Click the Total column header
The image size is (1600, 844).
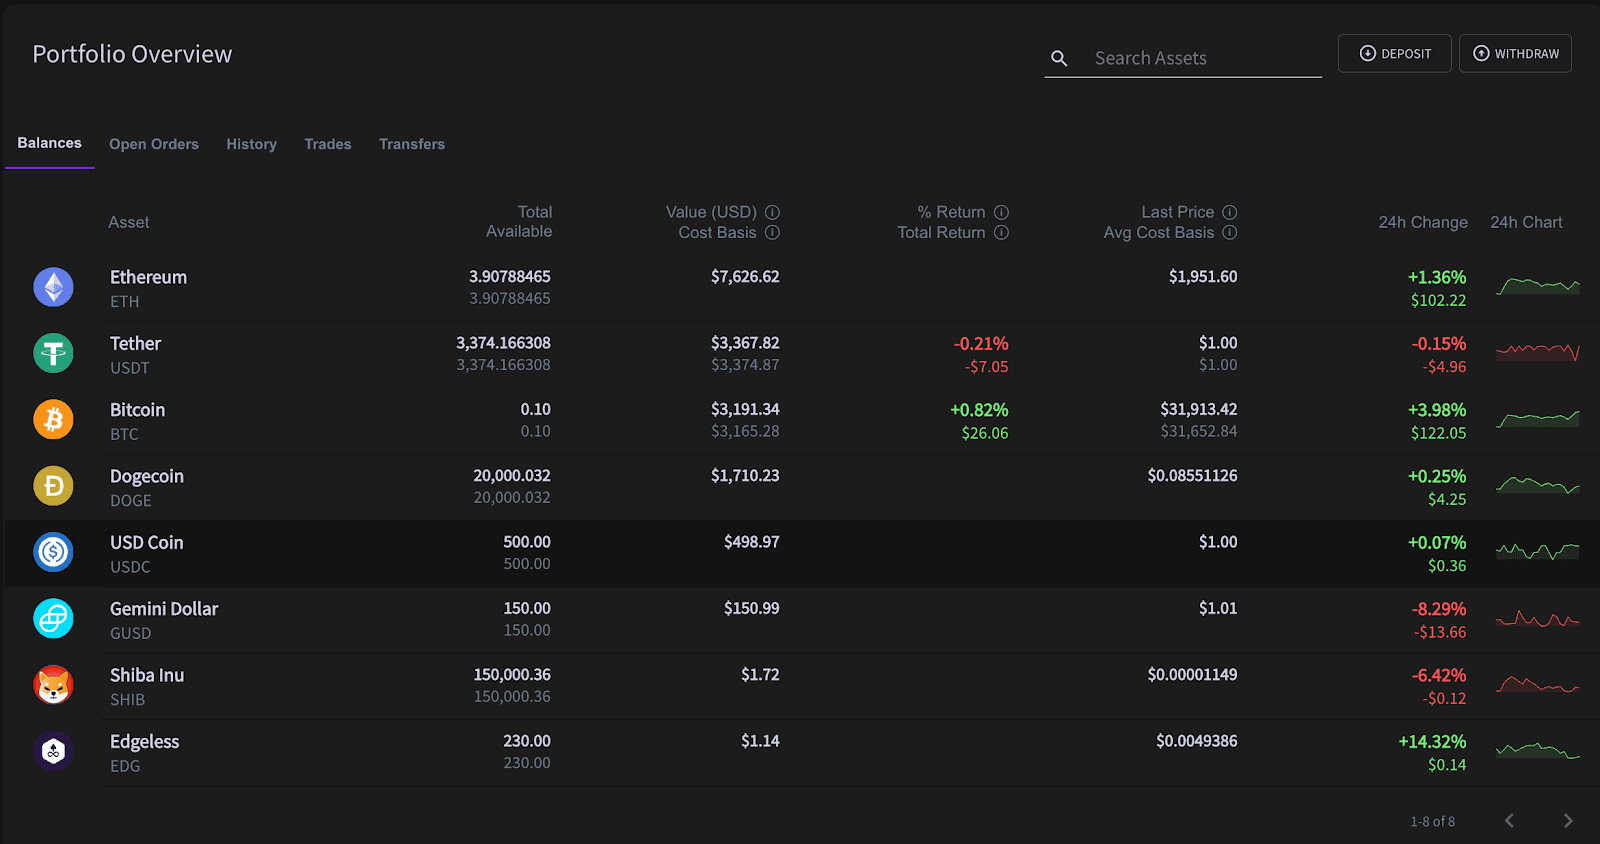(x=535, y=212)
